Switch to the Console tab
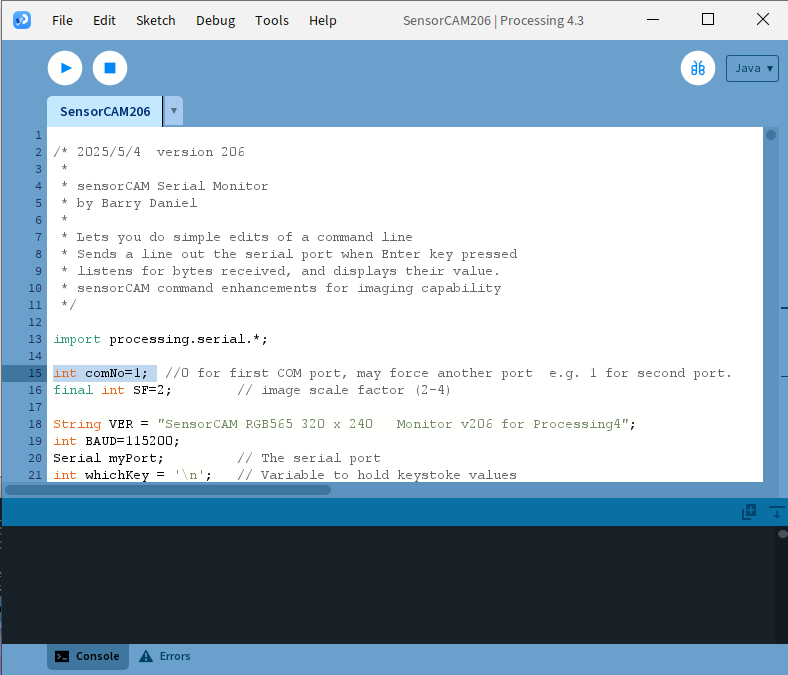788x675 pixels. click(89, 656)
